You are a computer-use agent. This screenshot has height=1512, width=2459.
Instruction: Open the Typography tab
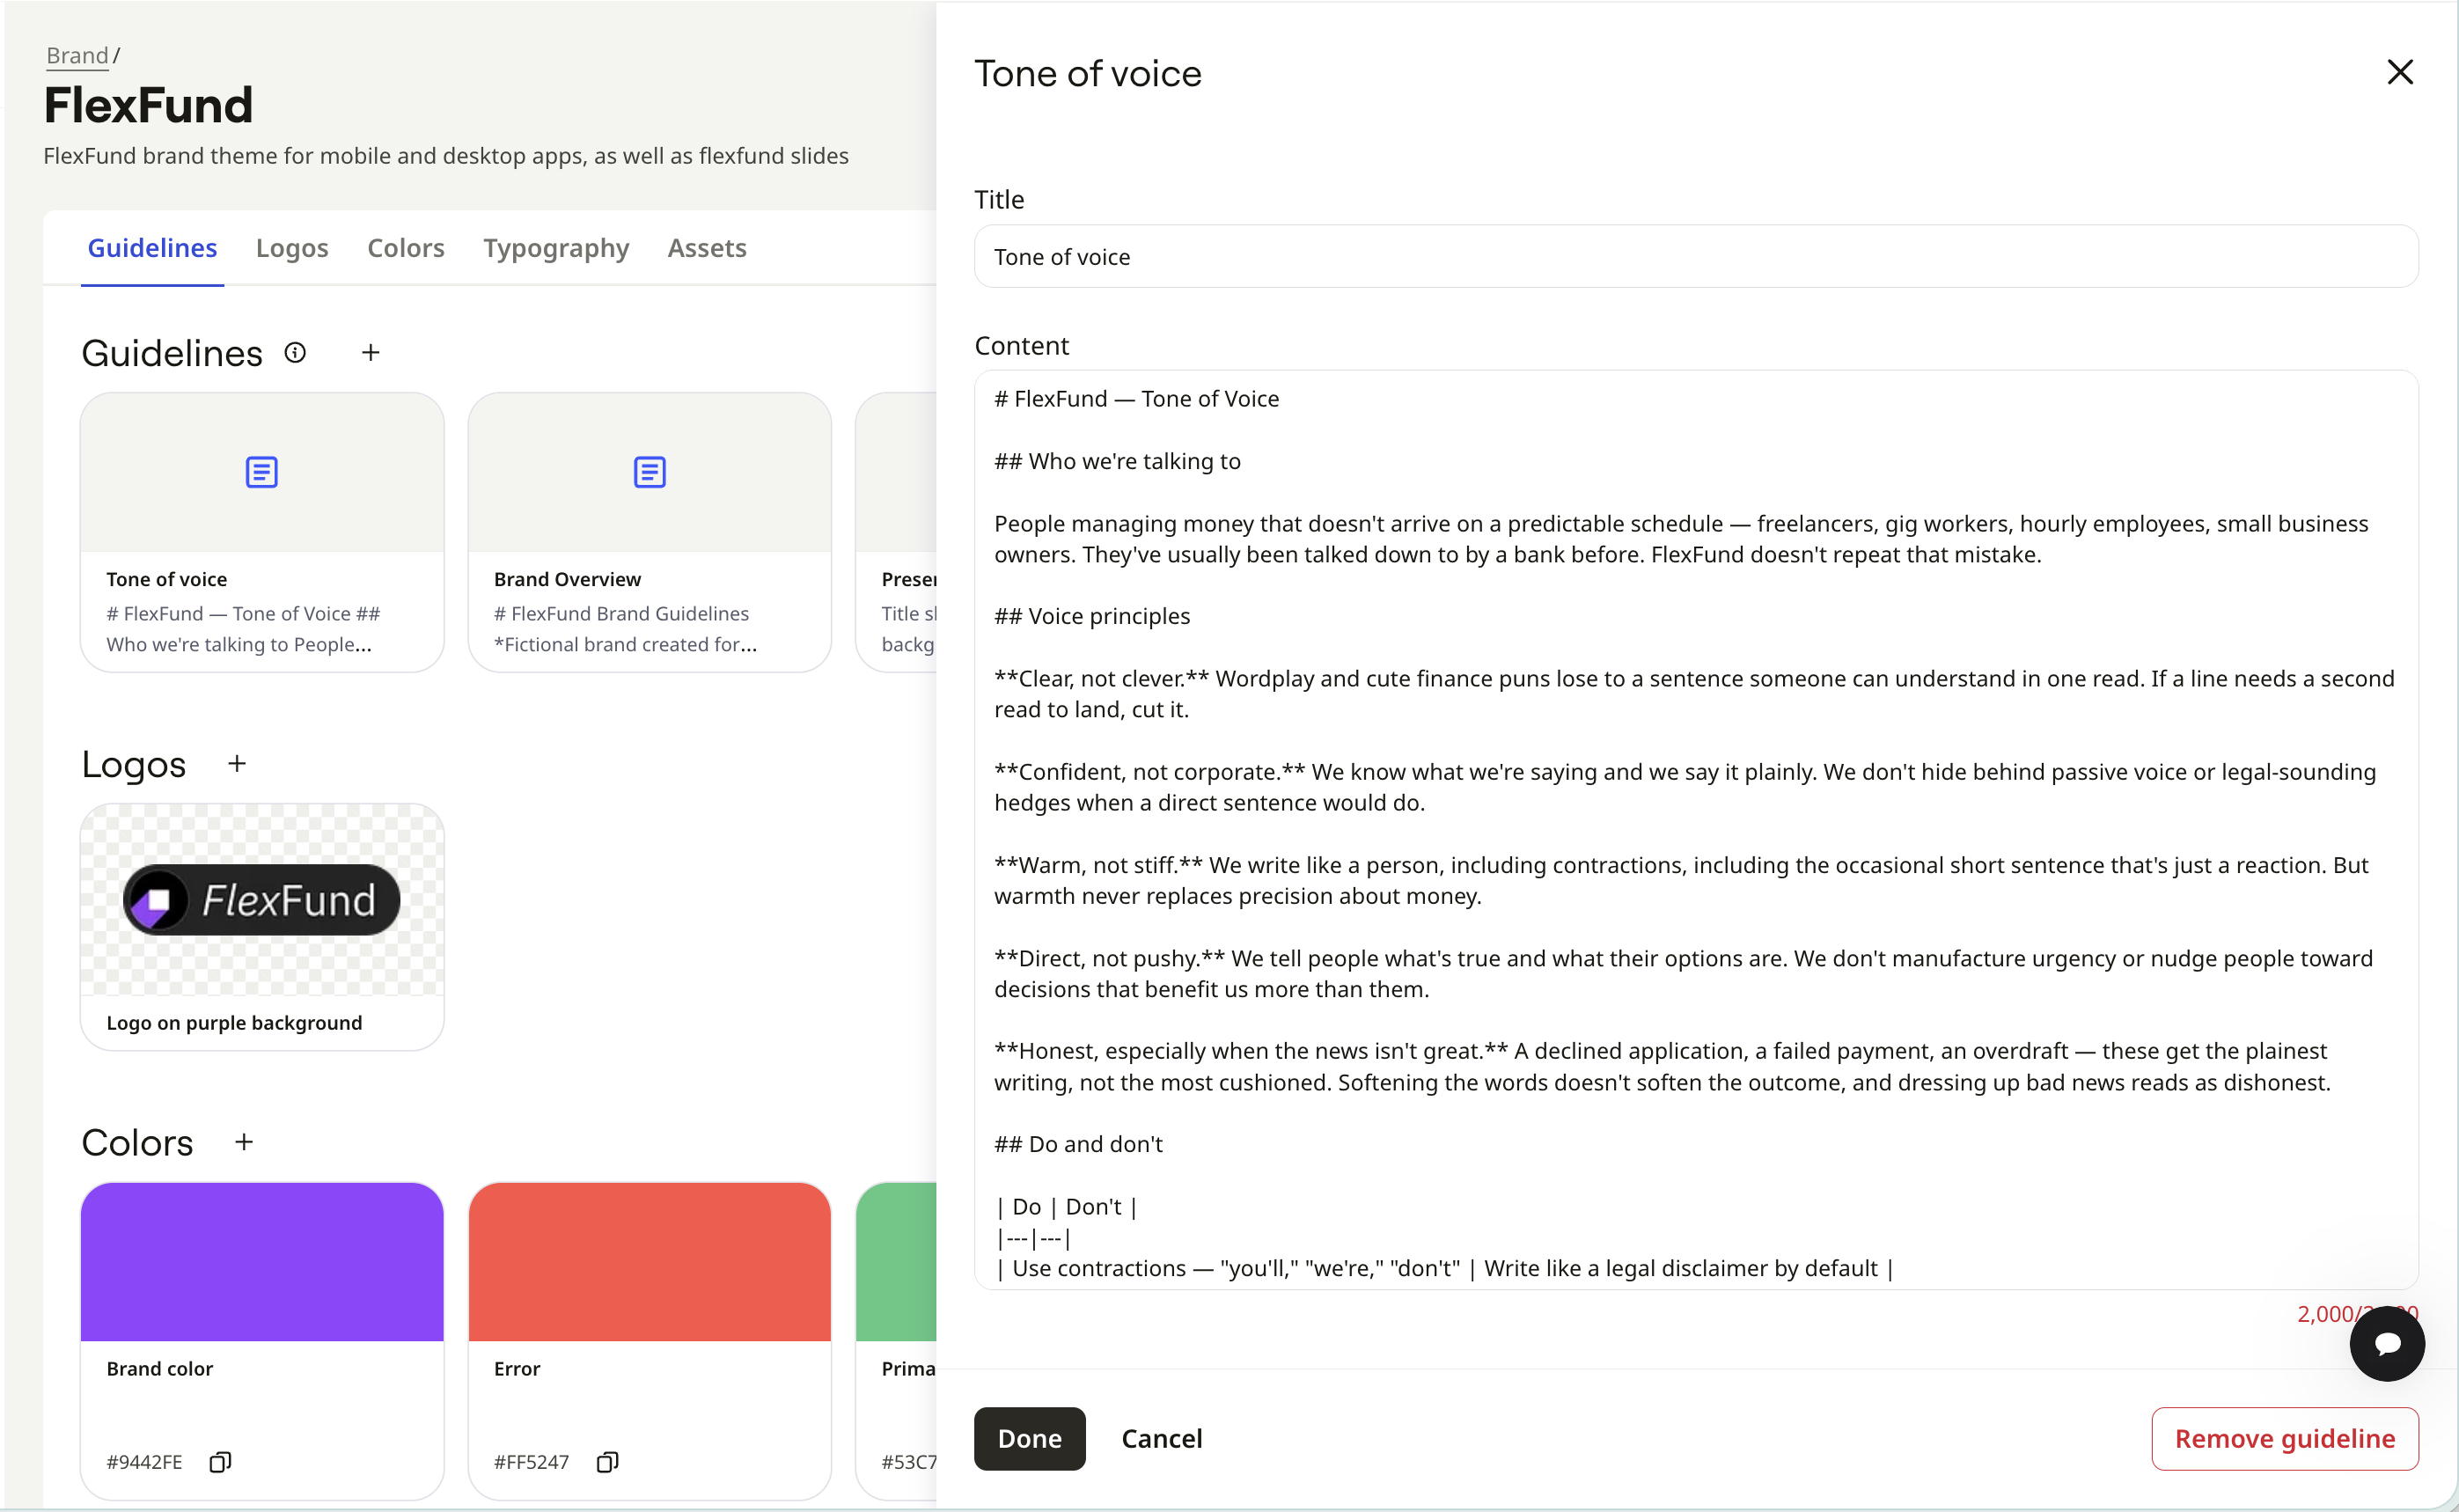[x=556, y=248]
